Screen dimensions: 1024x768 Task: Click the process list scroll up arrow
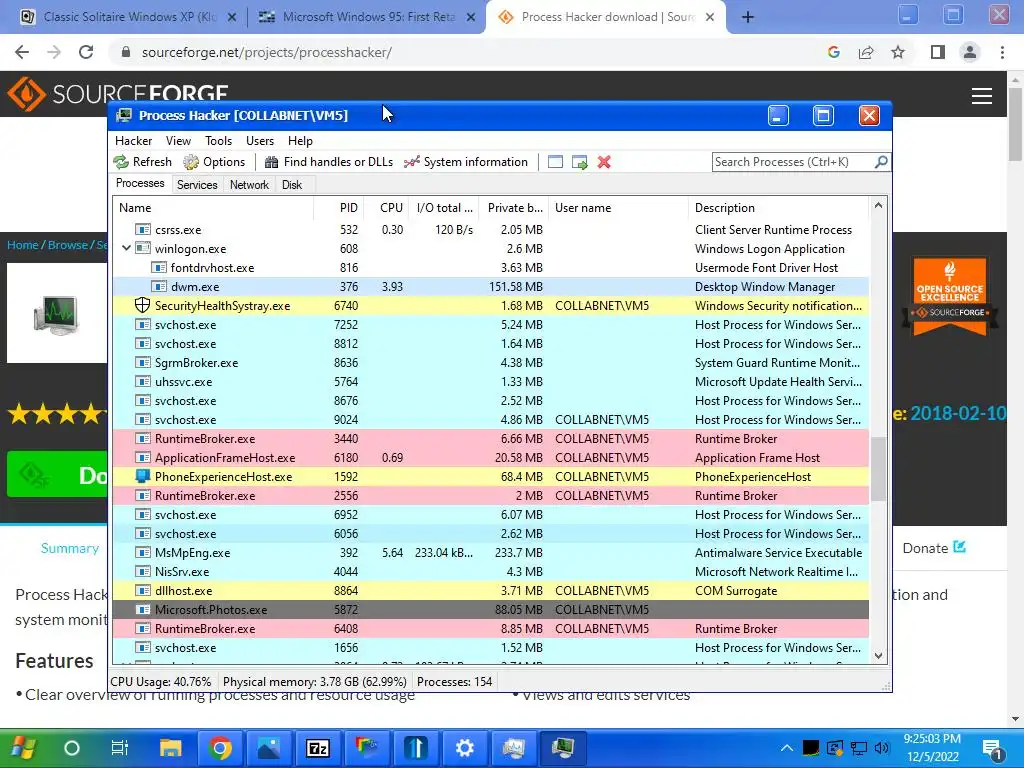coord(878,206)
